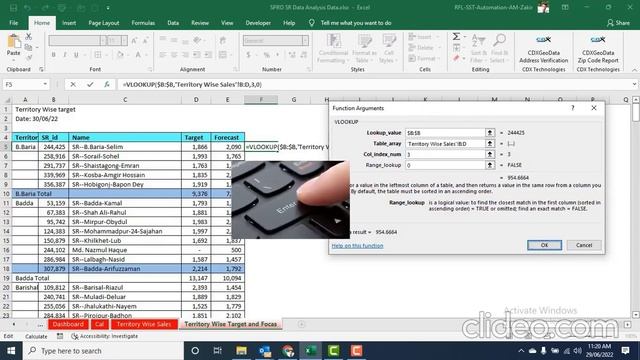Open the Cal sheet tab

tap(99, 324)
